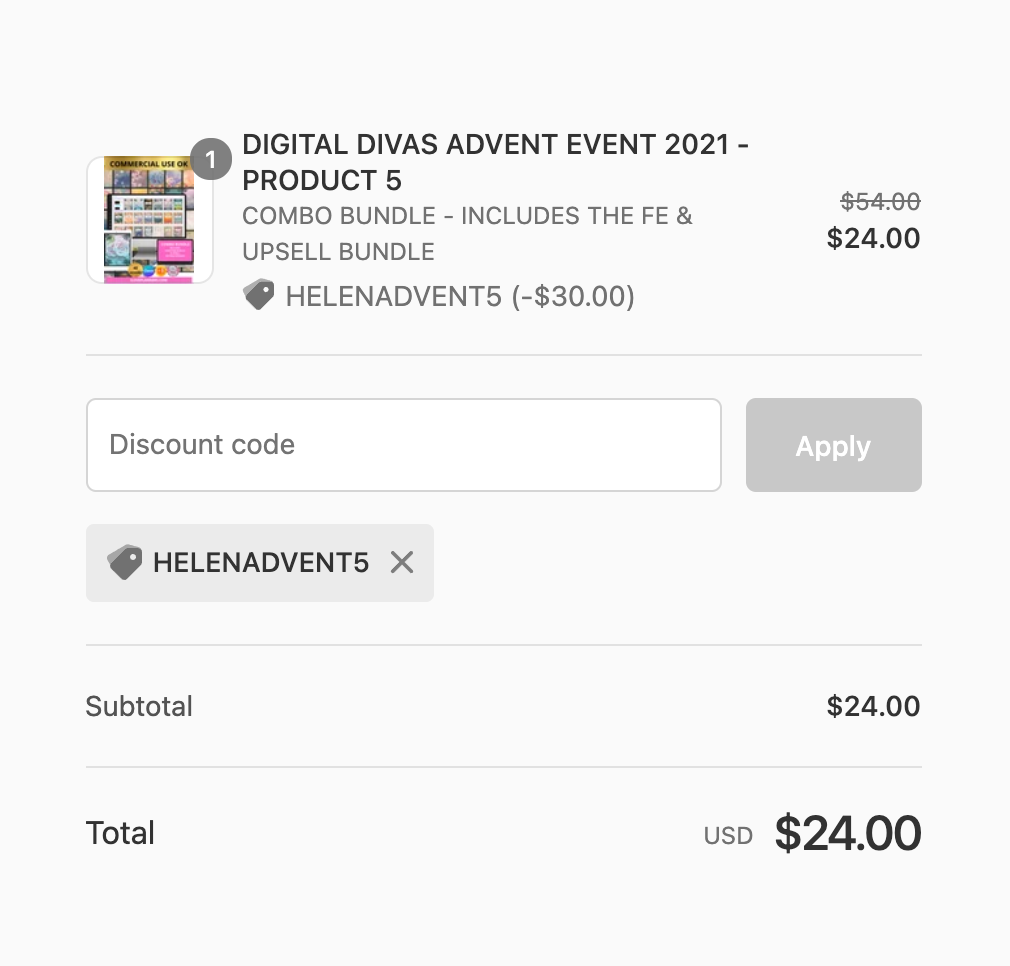The image size is (1010, 966).
Task: Click the Combo Bundle description text
Action: click(467, 216)
